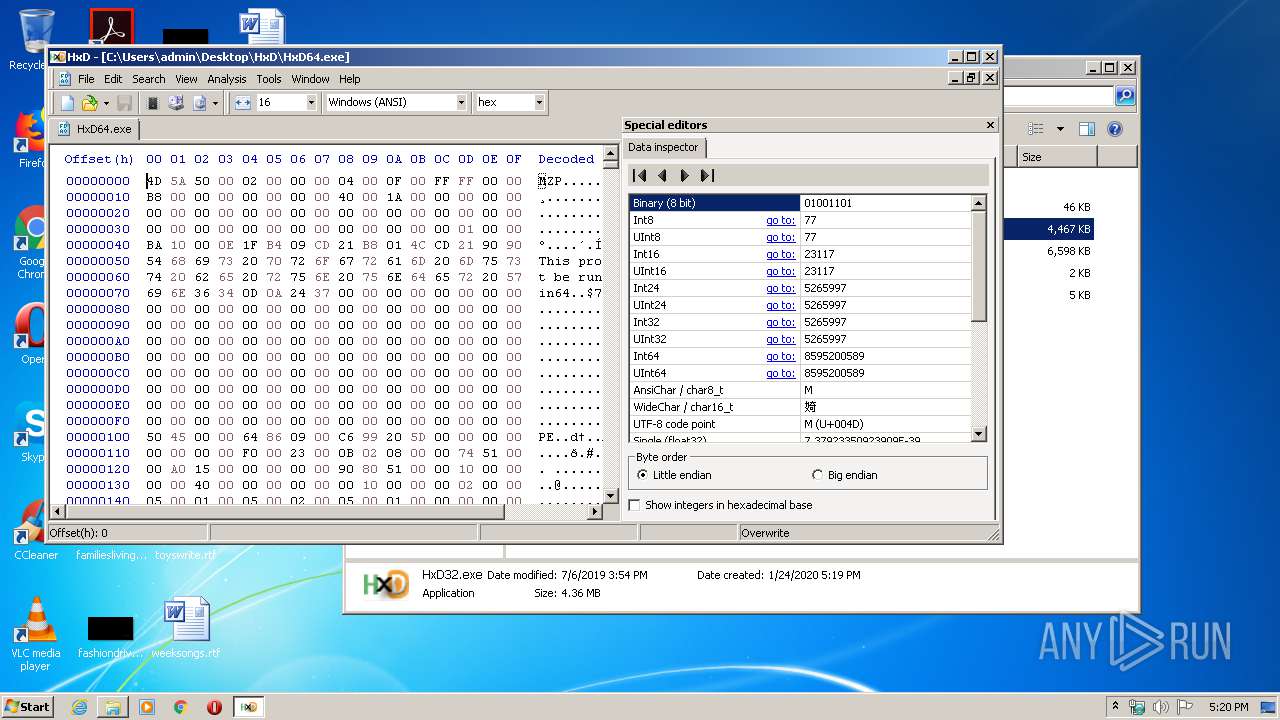Open the Tools menu
The height and width of the screenshot is (720, 1280).
click(268, 79)
